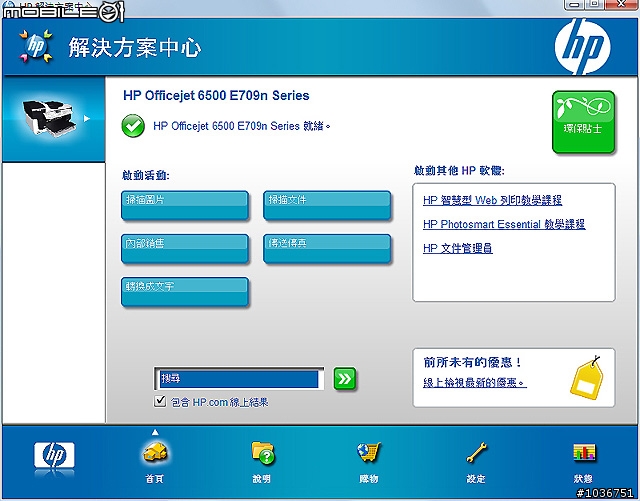Image resolution: width=640 pixels, height=501 pixels.
Task: Click the yellow price tag offer icon
Action: tap(587, 378)
